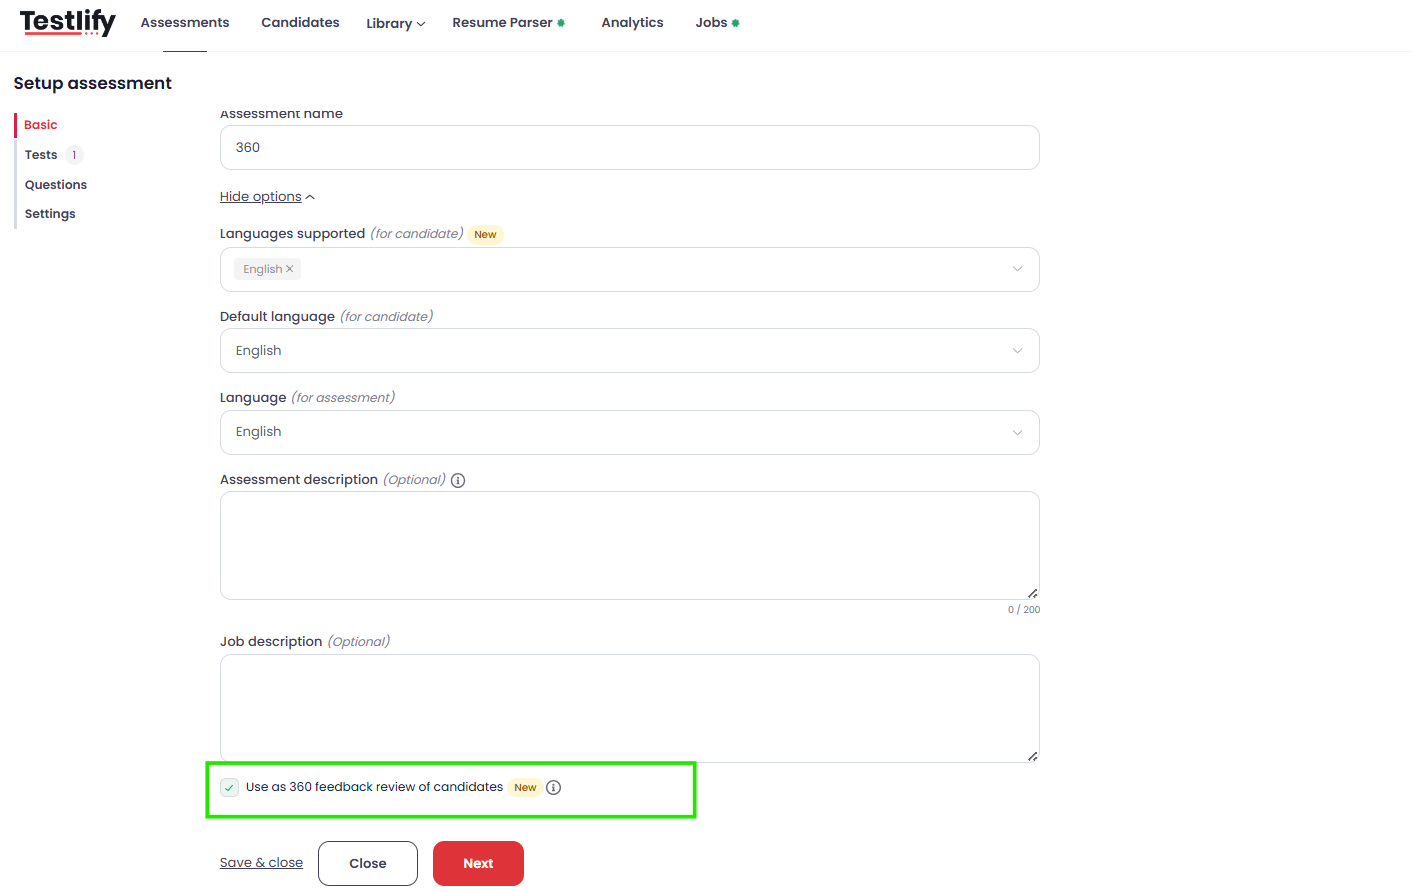Viewport: 1412px width, 892px height.
Task: Select Questions setup step
Action: click(56, 185)
